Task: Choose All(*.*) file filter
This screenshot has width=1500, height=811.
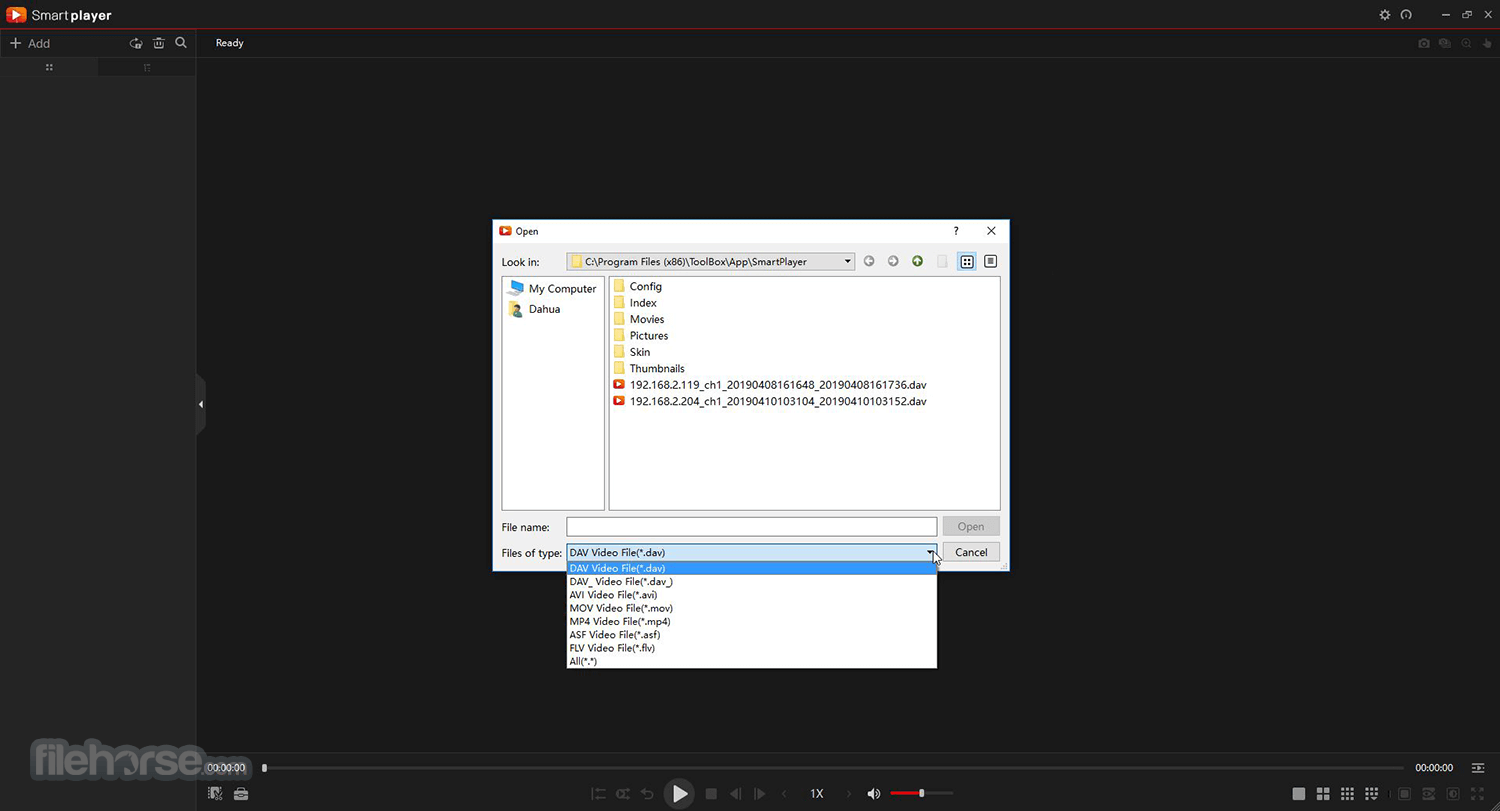Action: point(752,661)
